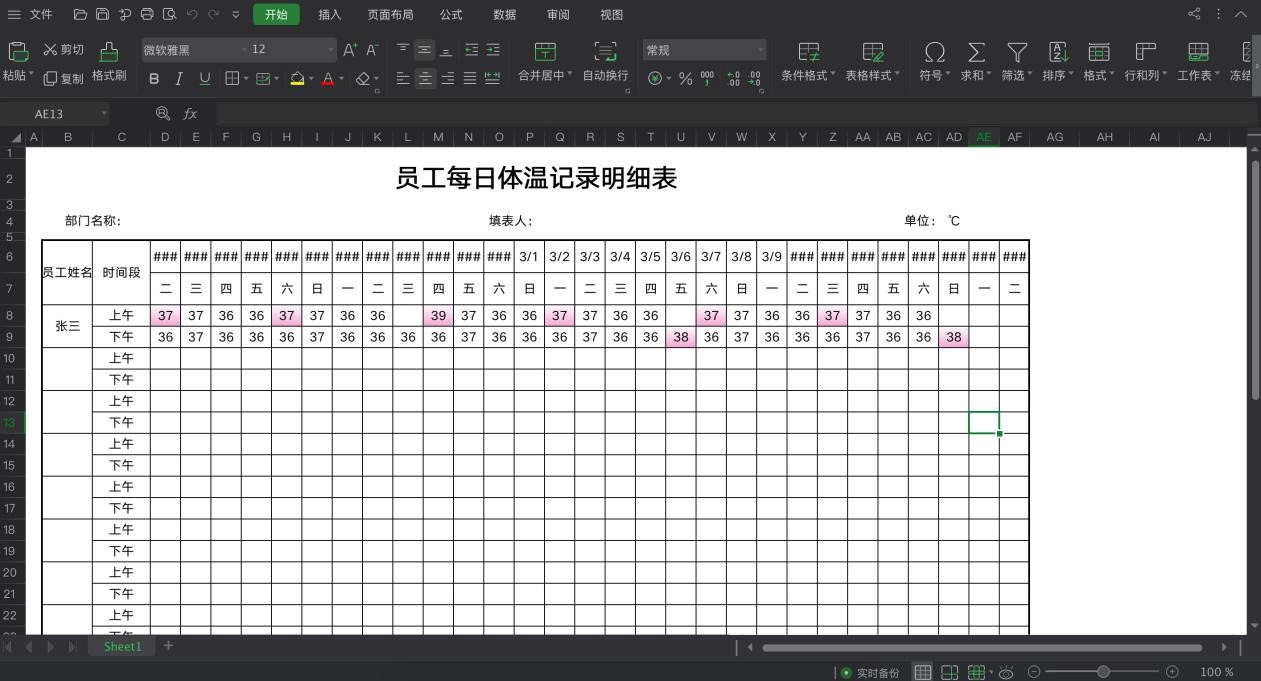This screenshot has width=1261, height=681.
Task: Toggle bold formatting
Action: click(154, 77)
